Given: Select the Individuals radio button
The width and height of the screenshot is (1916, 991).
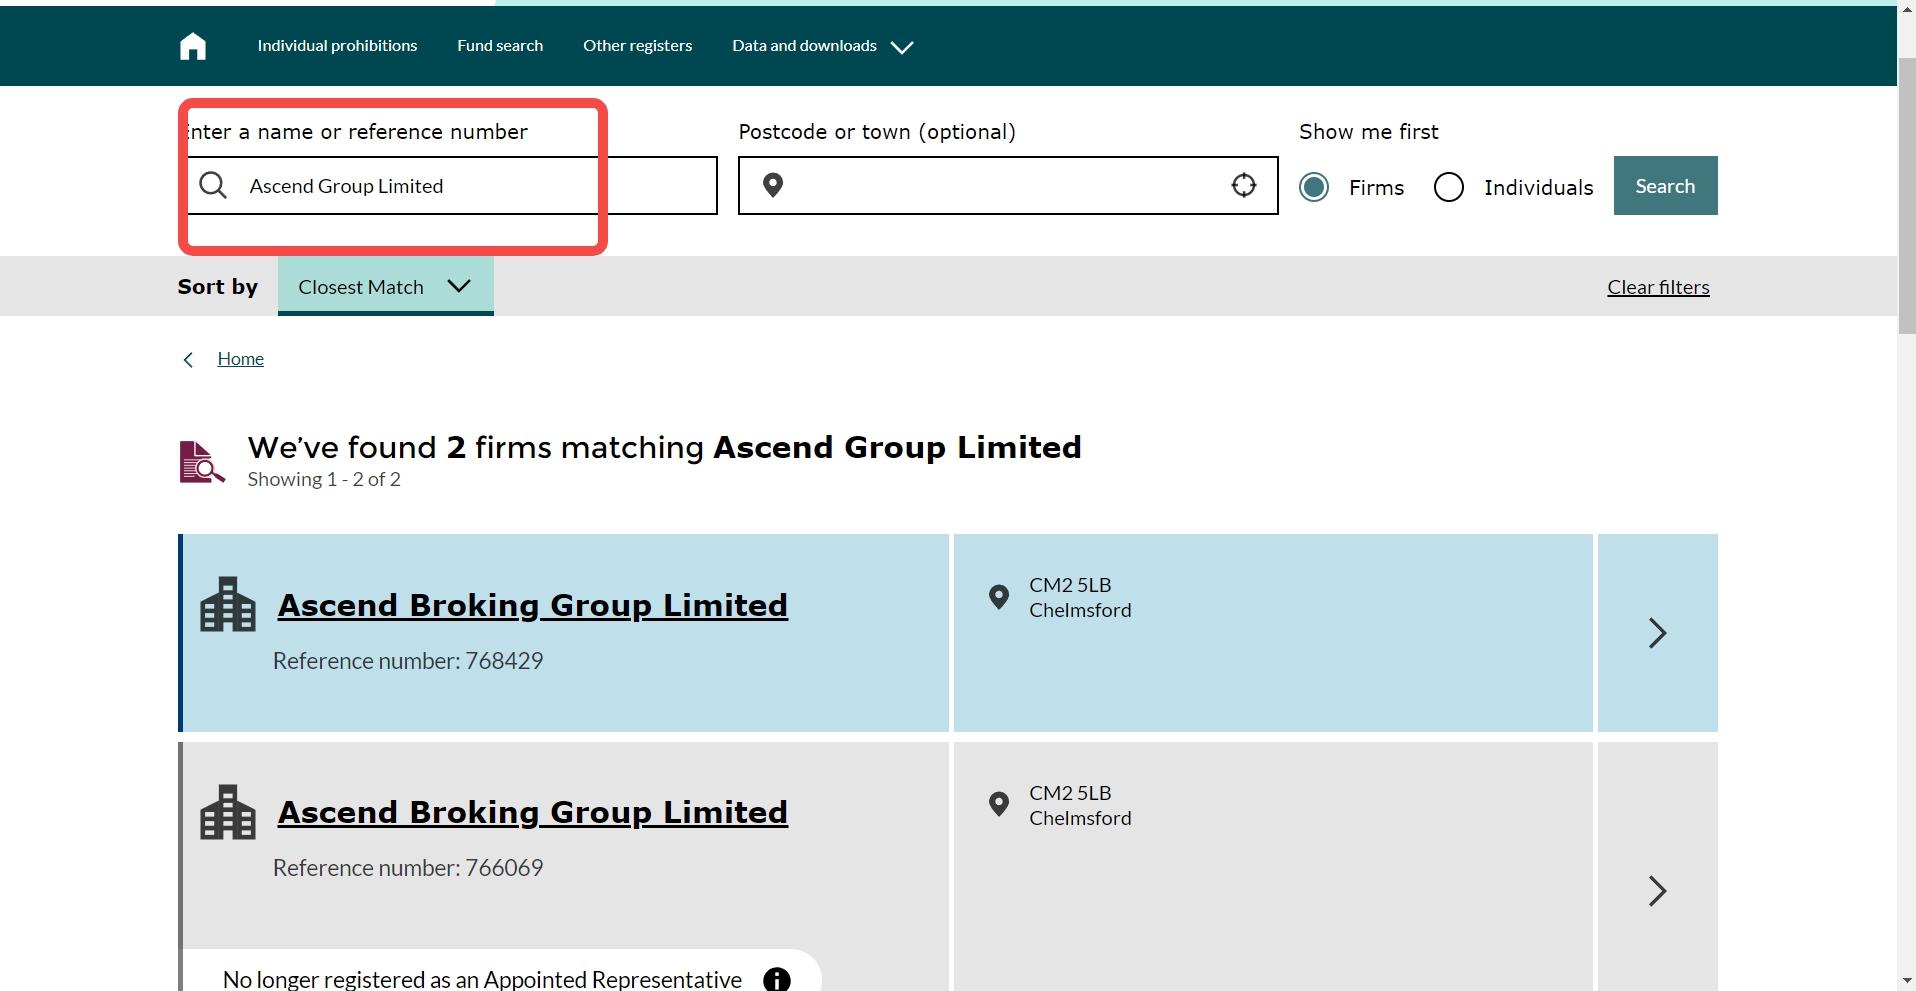Looking at the screenshot, I should click(x=1449, y=187).
